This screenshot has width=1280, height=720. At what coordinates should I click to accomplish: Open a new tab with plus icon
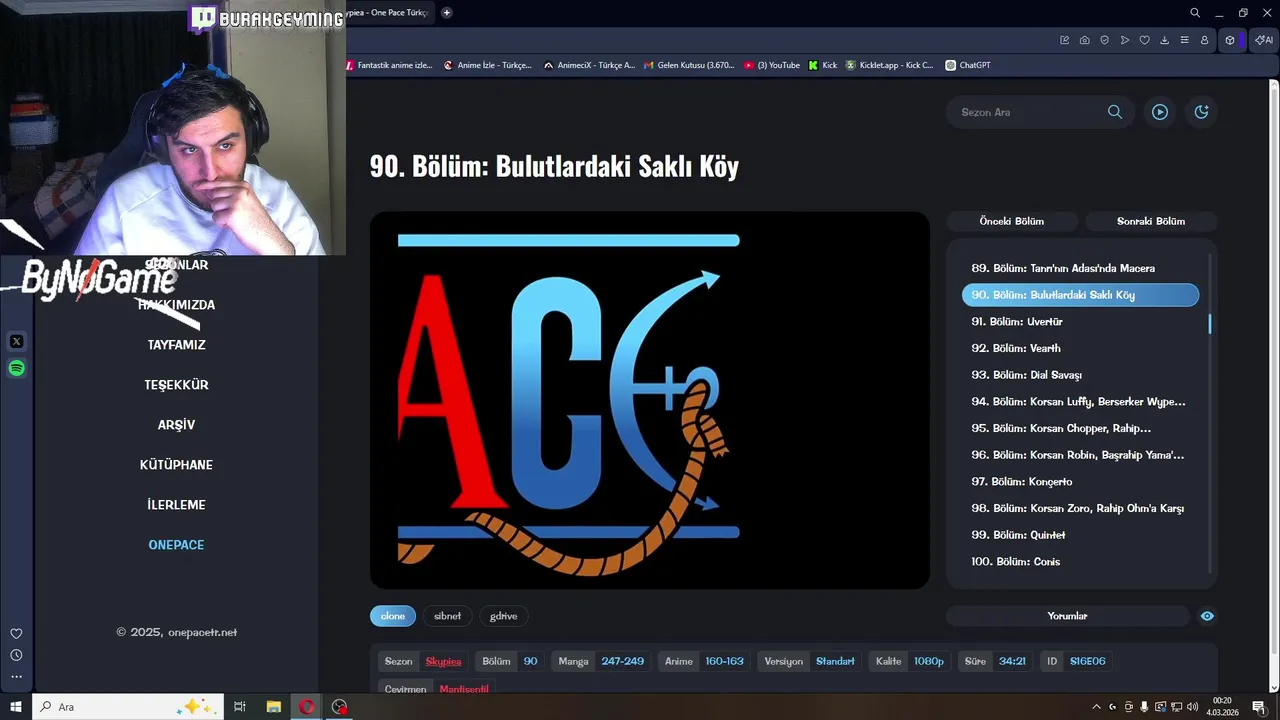click(x=447, y=13)
